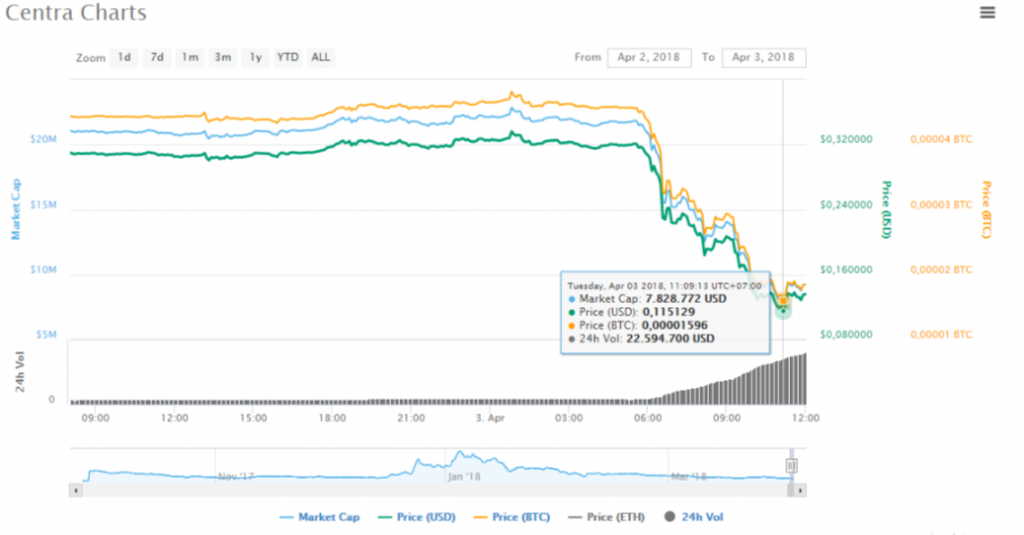This screenshot has height=535, width=1024.
Task: Toggle Price (ETH) series in legend
Action: pyautogui.click(x=607, y=517)
